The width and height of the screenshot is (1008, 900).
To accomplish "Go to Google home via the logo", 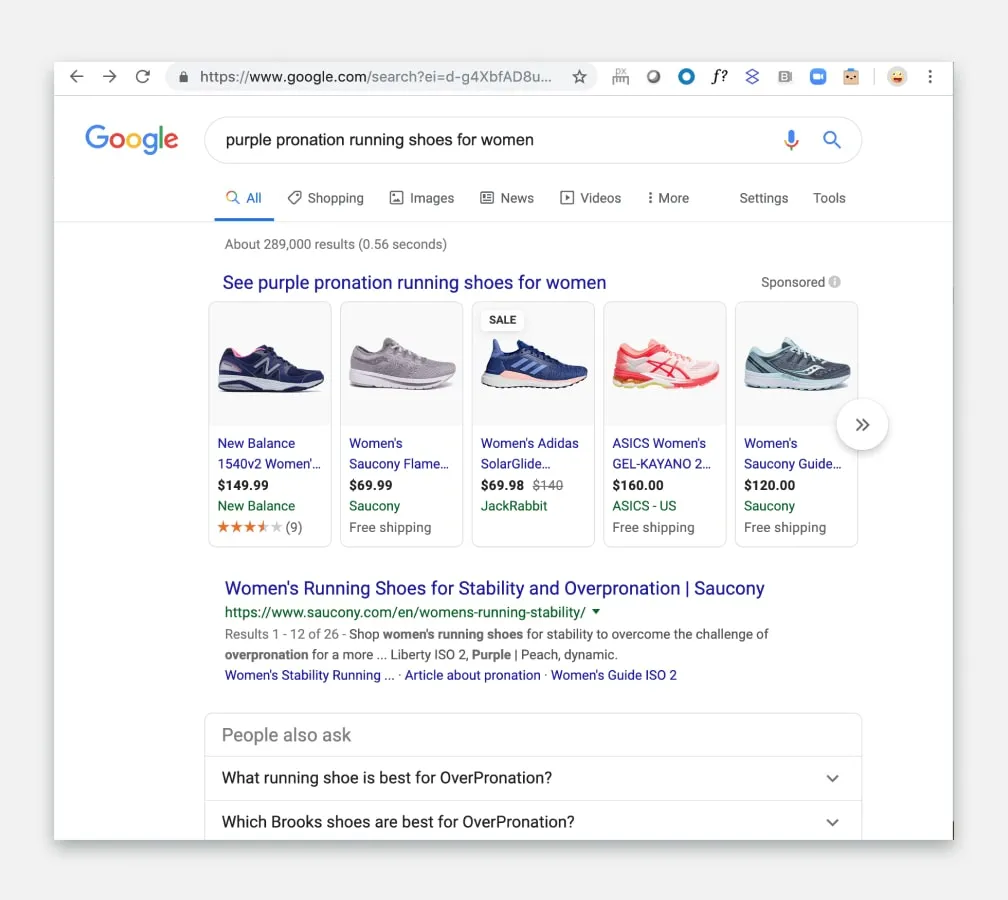I will tap(132, 140).
